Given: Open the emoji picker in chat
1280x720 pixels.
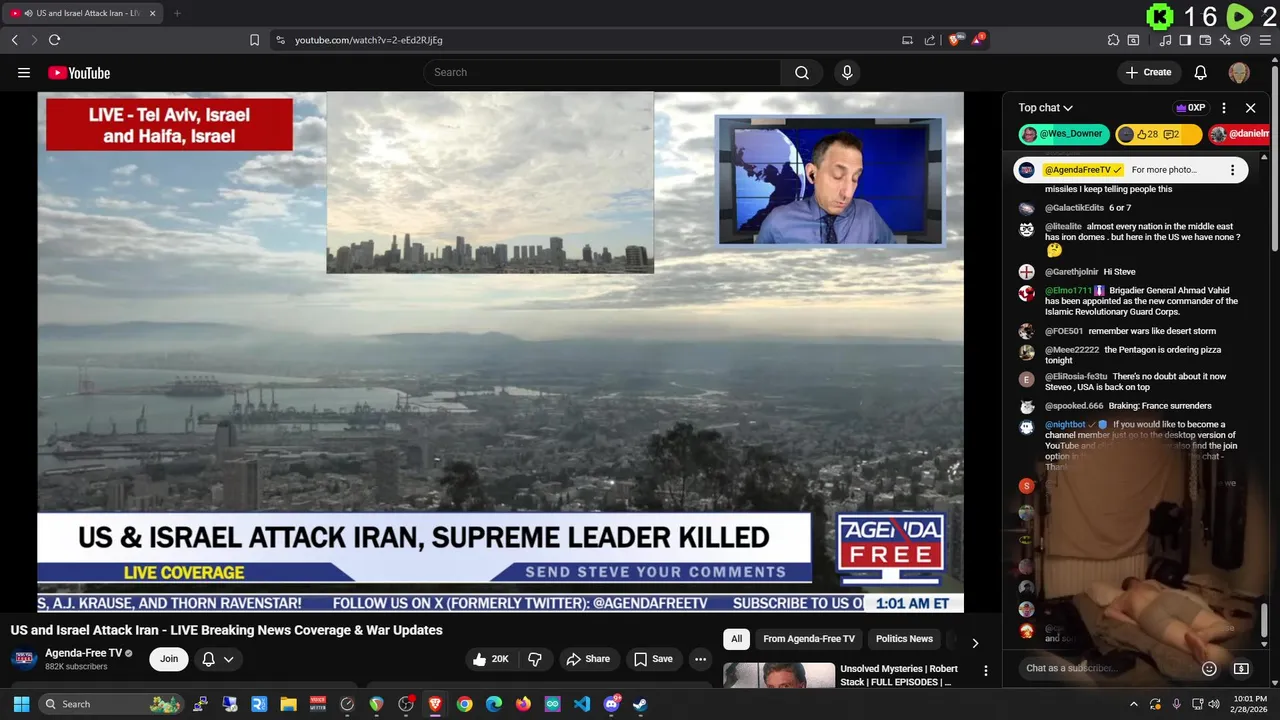Looking at the screenshot, I should (1209, 668).
